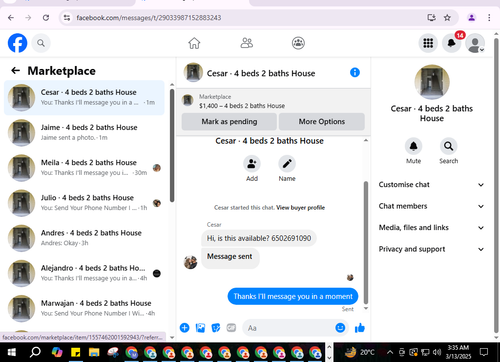Show hidden system tray icons chevron
The height and width of the screenshot is (362, 500).
tap(390, 352)
